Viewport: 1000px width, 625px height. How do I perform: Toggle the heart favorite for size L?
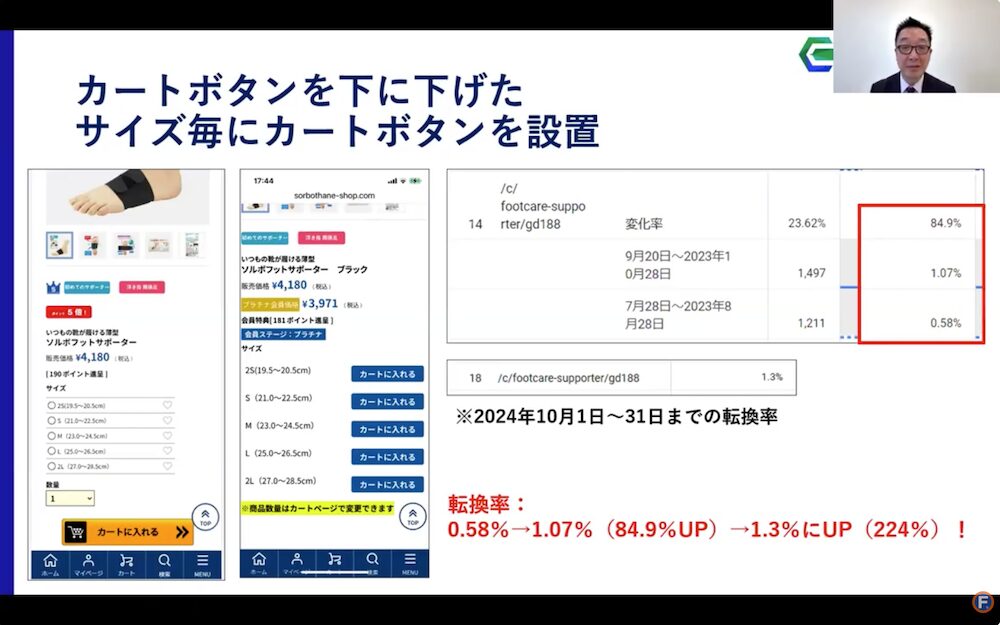(167, 450)
